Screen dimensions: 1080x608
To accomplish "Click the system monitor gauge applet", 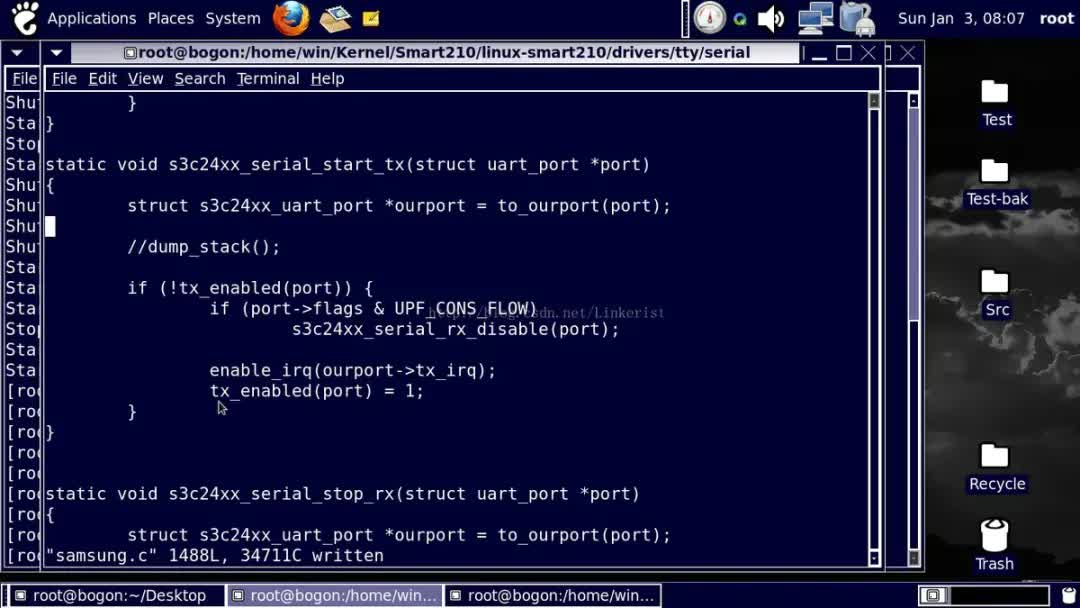I will 709,17.
